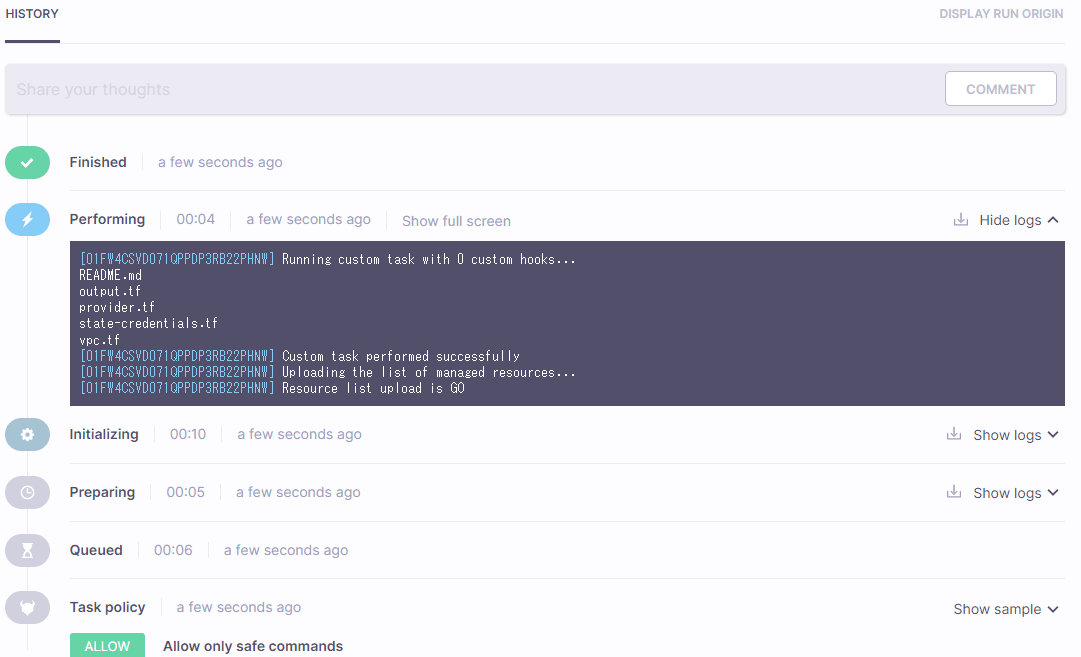Click state-credentials.tf in the log output
Screen dimensions: 1081x657
148,323
